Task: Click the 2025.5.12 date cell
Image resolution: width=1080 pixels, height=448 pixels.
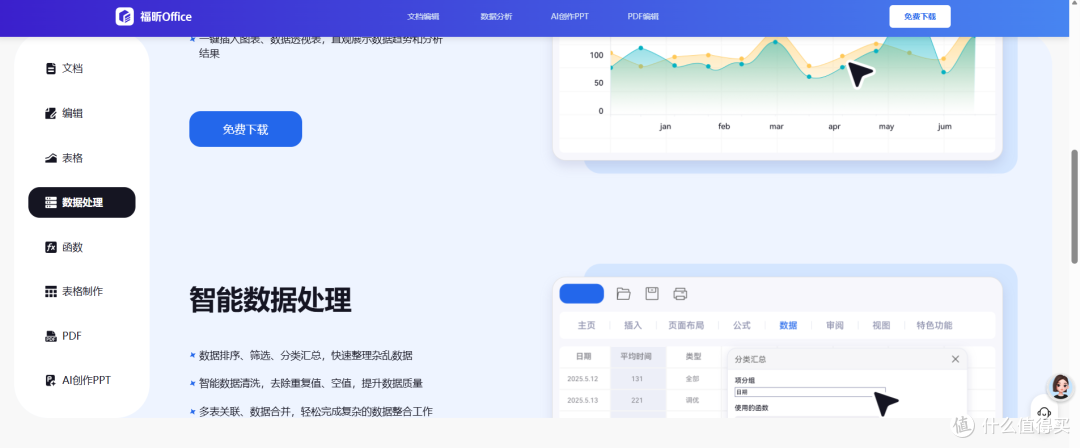Action: 583,378
